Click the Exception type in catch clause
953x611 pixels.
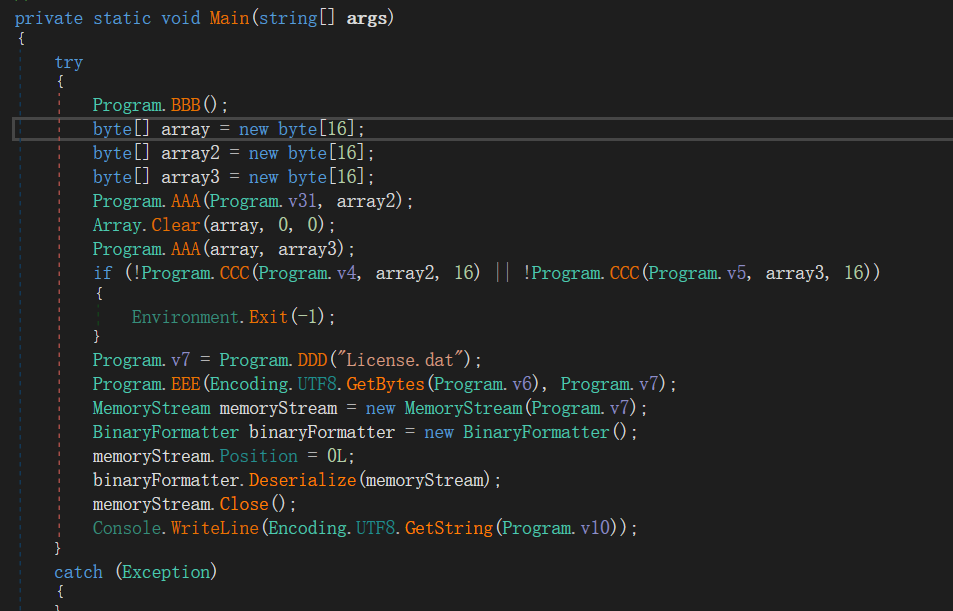point(166,572)
